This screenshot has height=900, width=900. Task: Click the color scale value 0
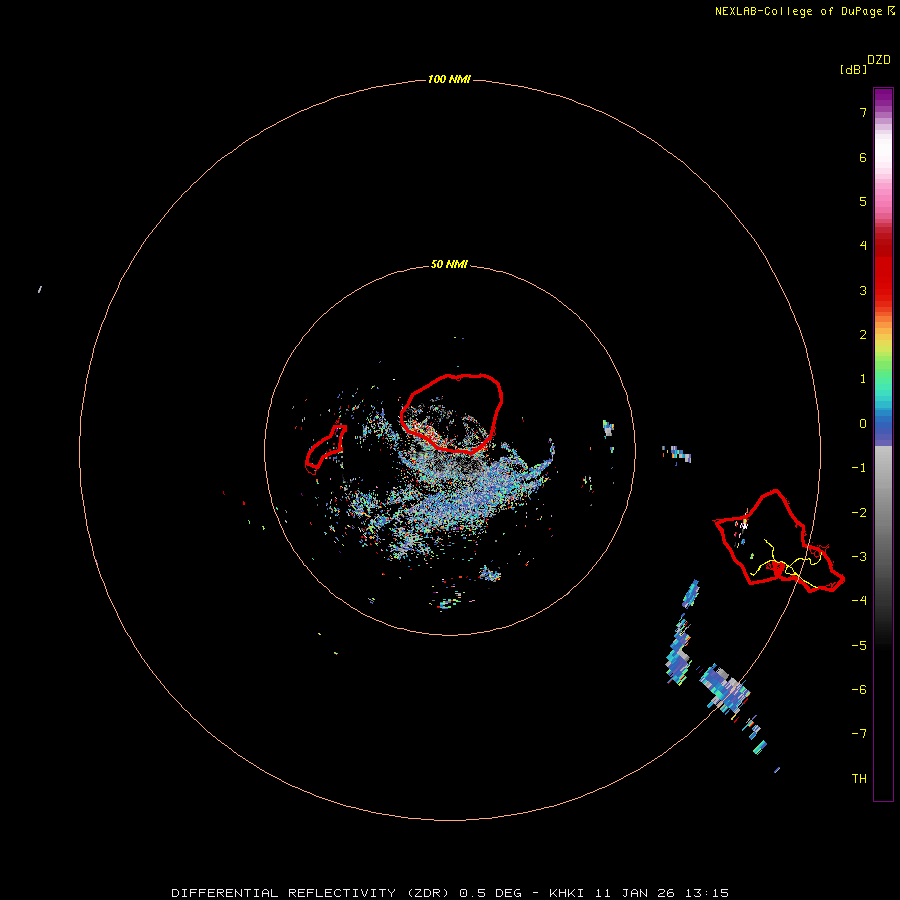pyautogui.click(x=863, y=424)
